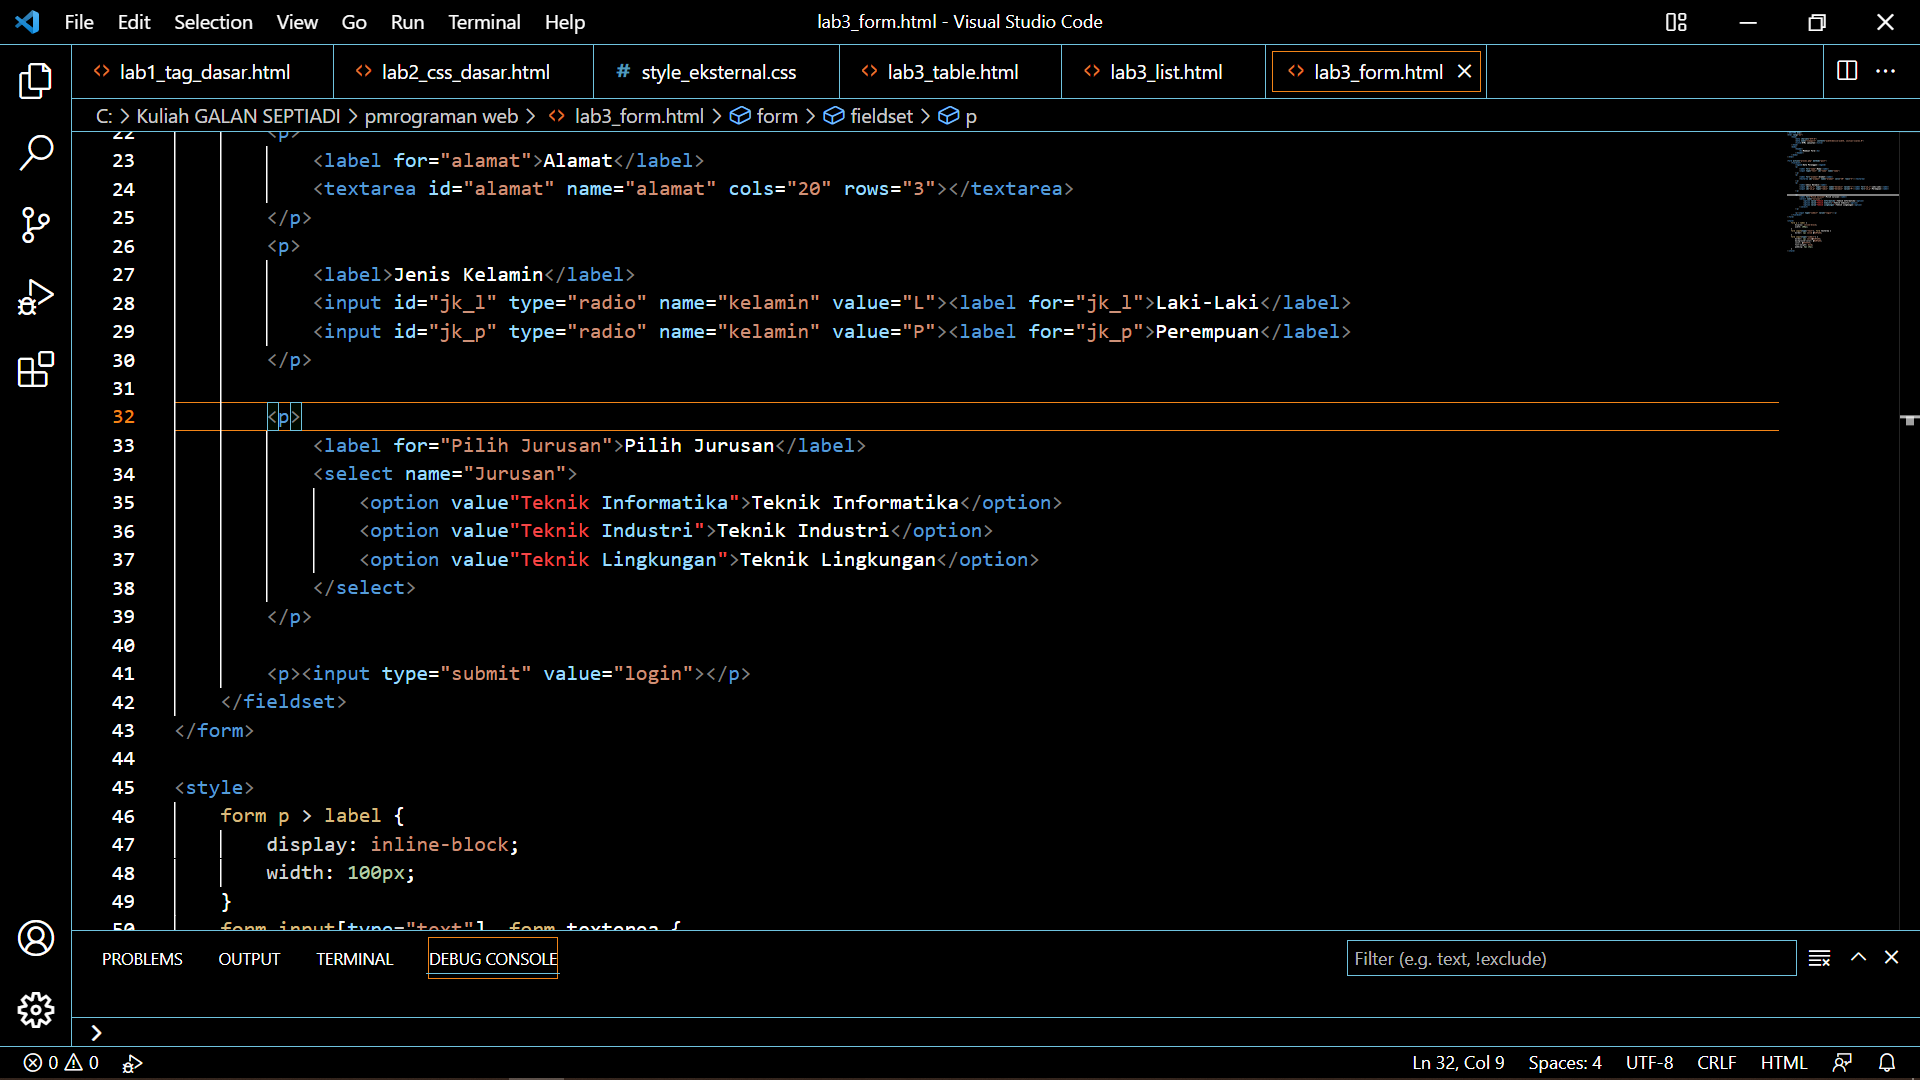Switch to the PROBLEMS panel
The width and height of the screenshot is (1920, 1080).
pyautogui.click(x=141, y=958)
